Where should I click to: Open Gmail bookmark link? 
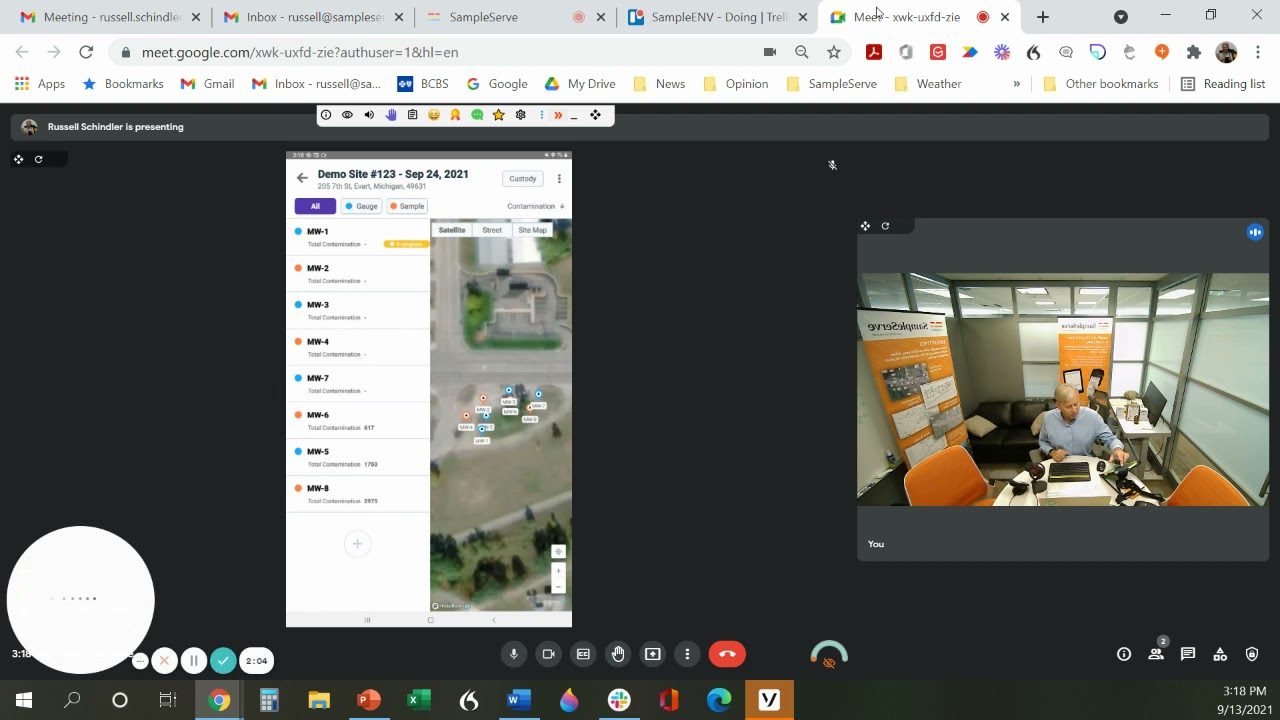[x=207, y=84]
